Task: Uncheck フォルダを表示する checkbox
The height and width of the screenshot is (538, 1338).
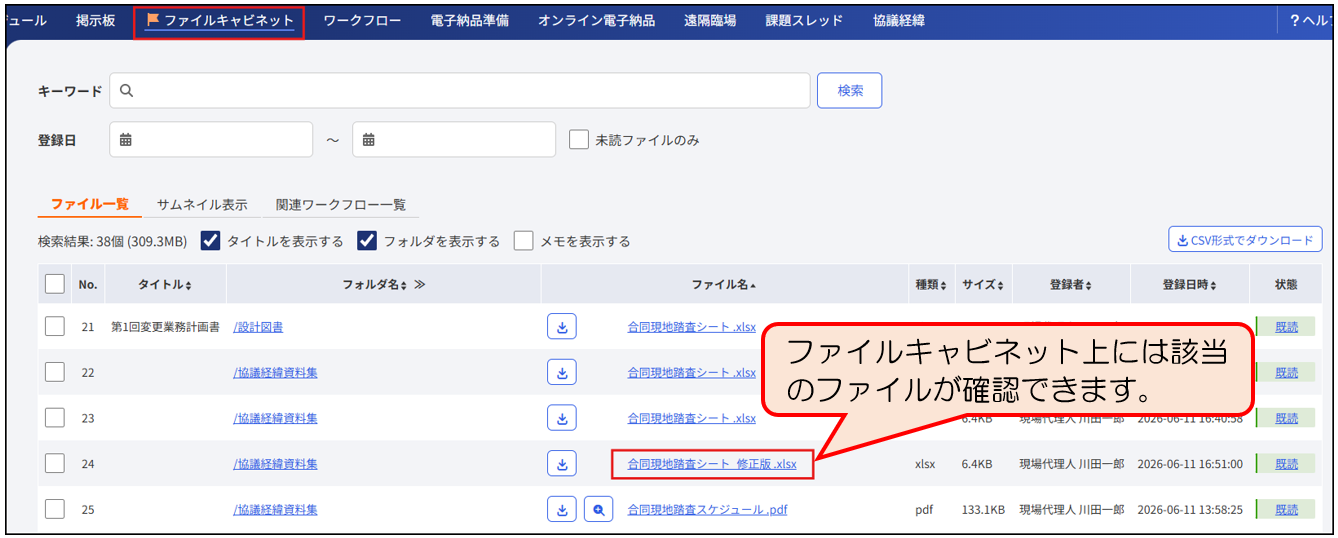Action: 367,241
